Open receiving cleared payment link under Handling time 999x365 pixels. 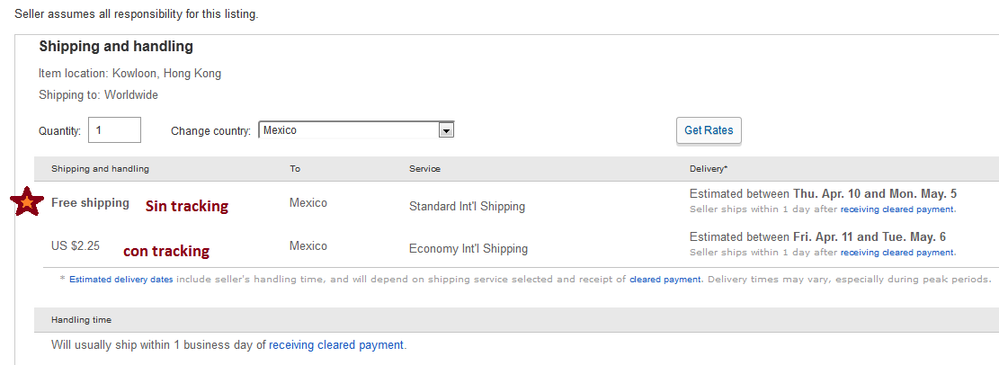336,345
